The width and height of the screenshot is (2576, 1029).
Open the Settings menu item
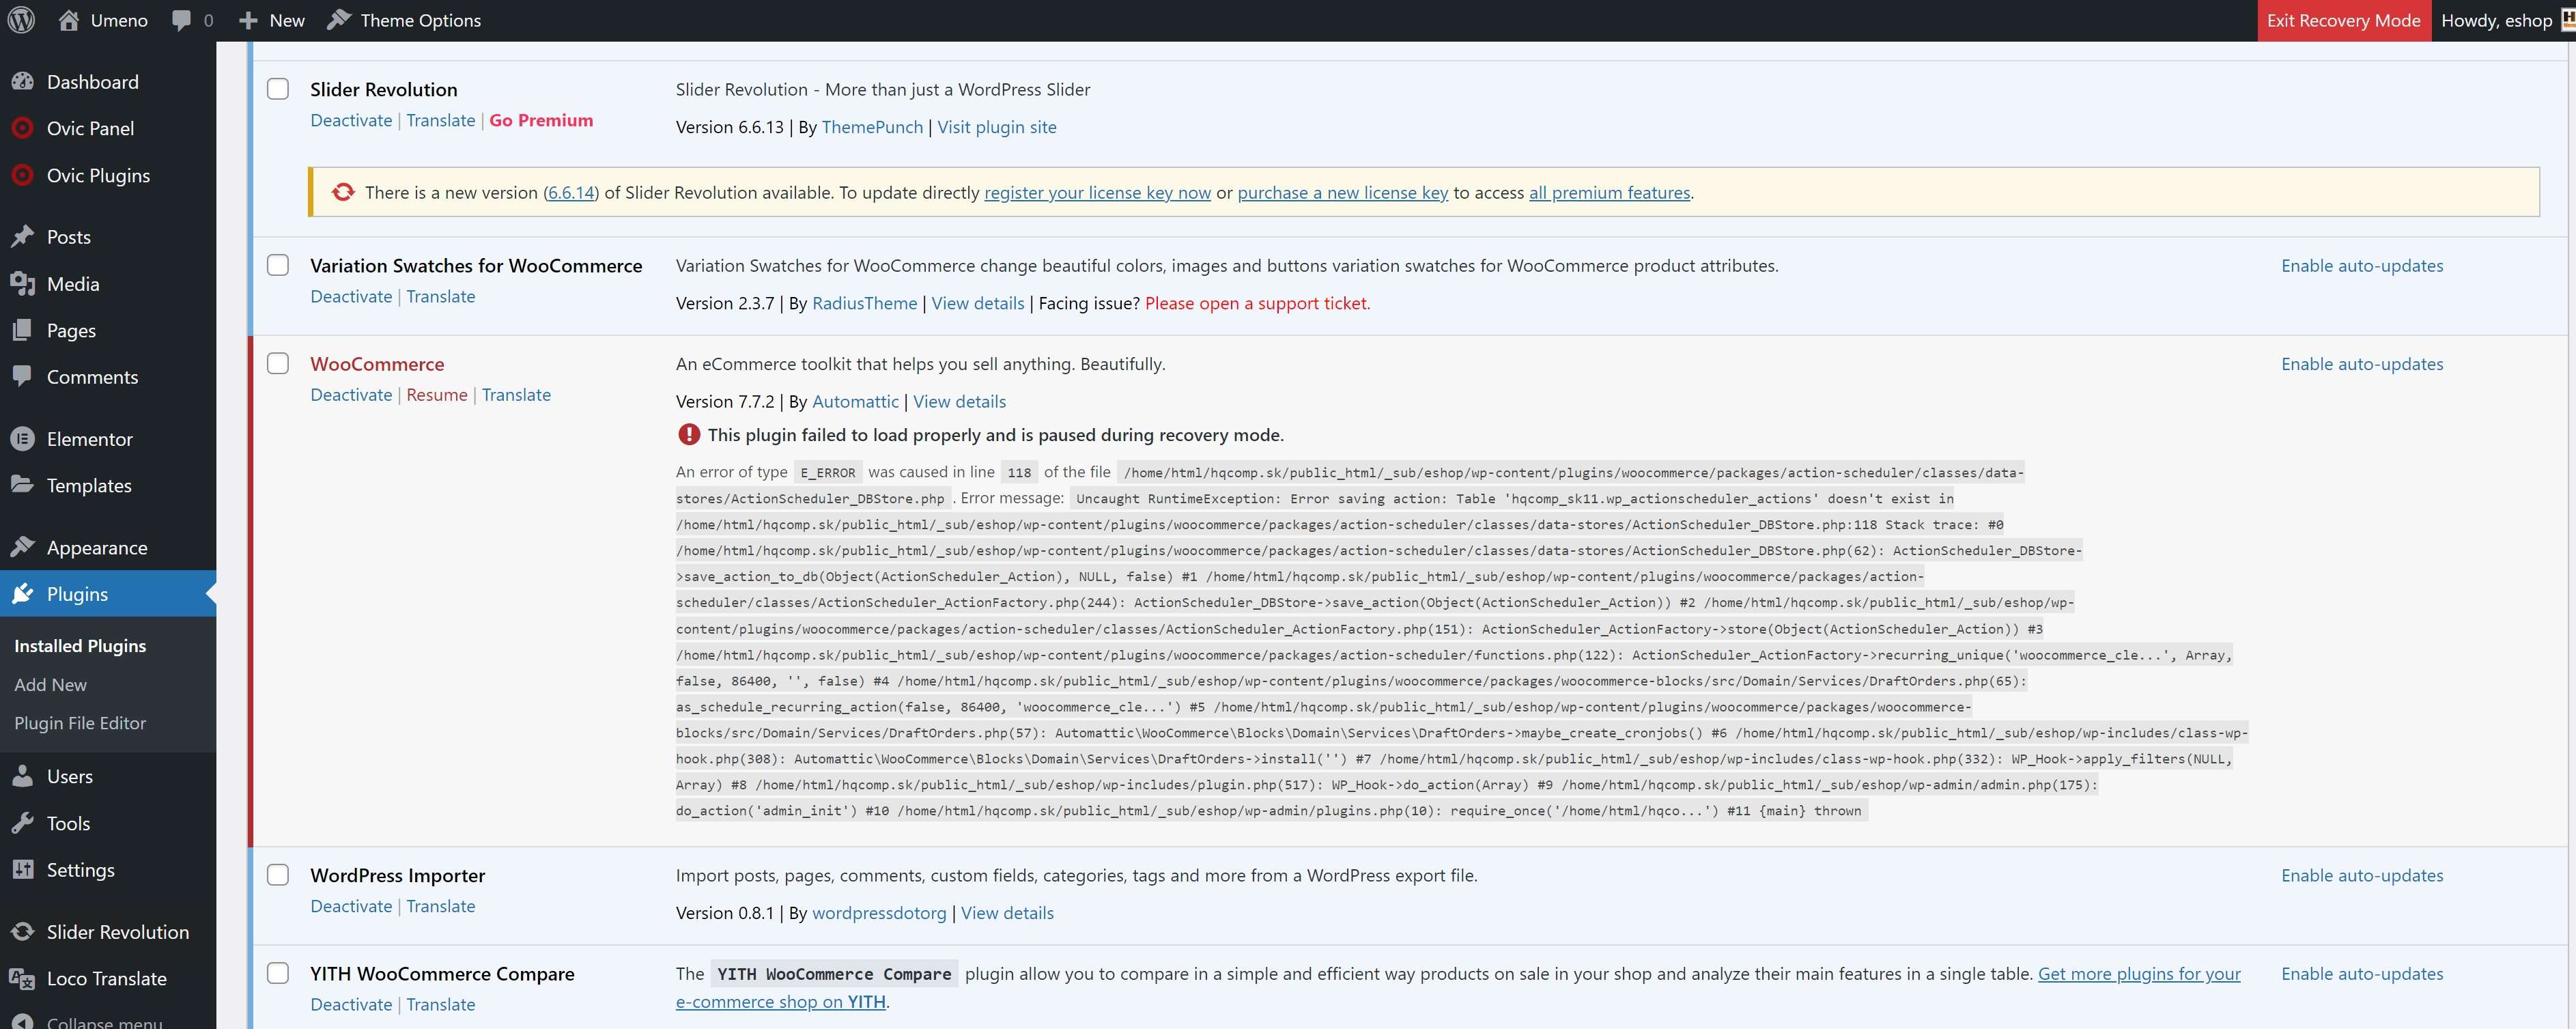108,870
